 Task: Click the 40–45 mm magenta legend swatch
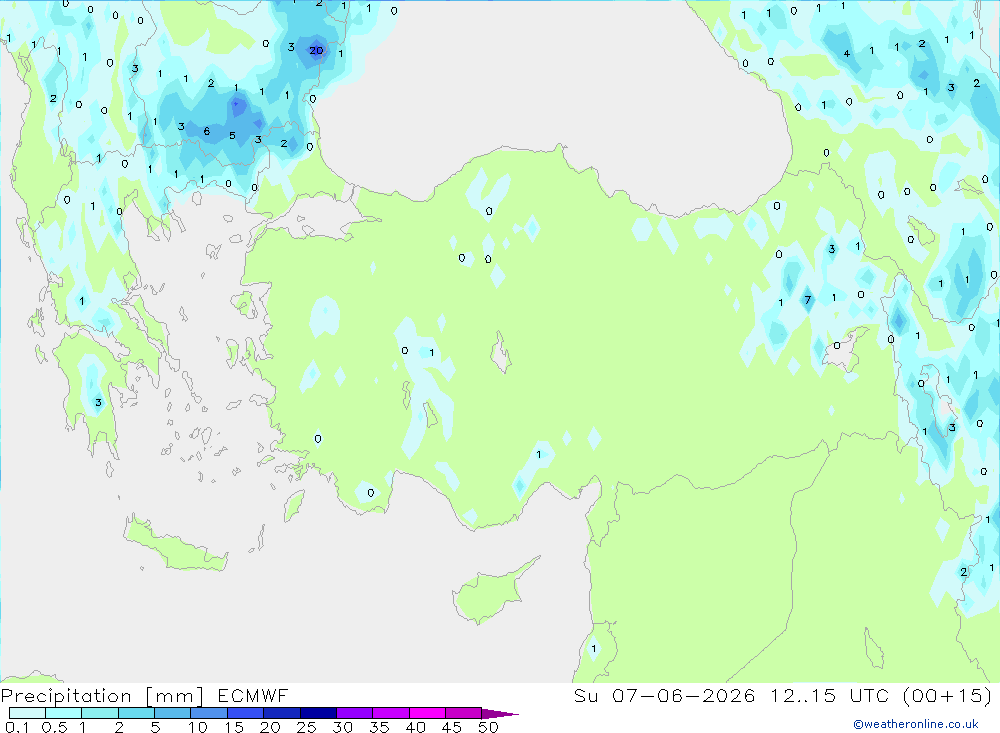pyautogui.click(x=427, y=713)
